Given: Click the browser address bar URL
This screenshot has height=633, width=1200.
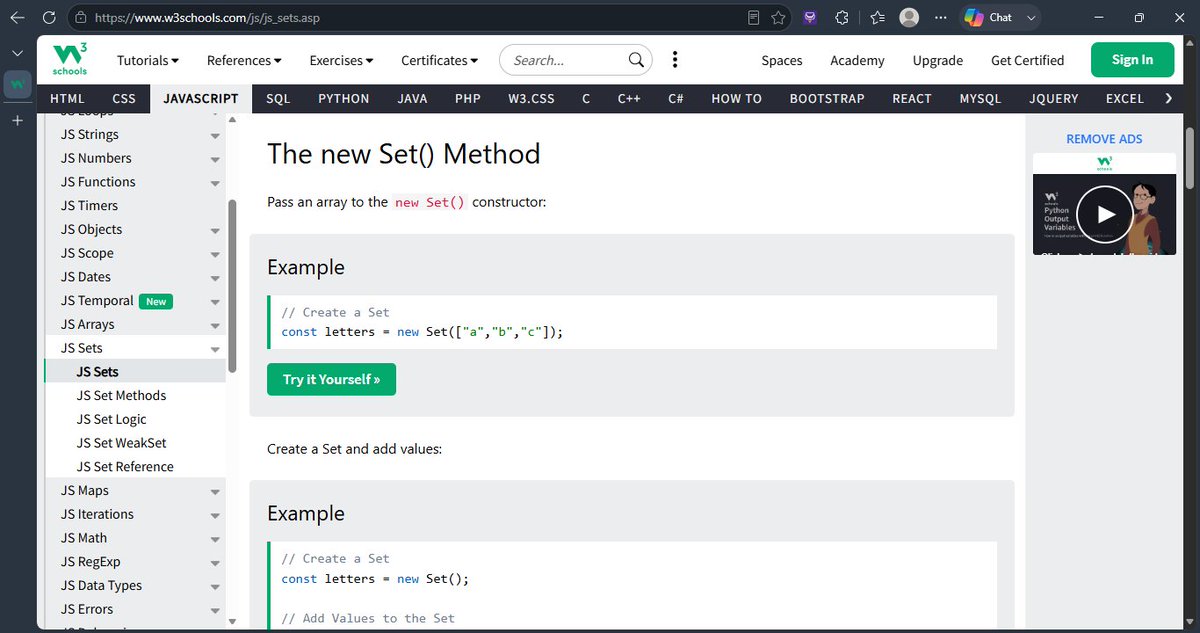Looking at the screenshot, I should click(208, 18).
